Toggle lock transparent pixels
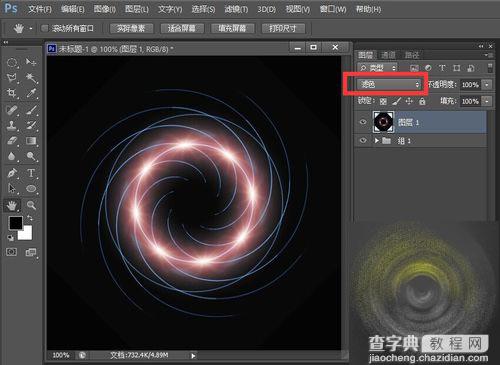This screenshot has height=365, width=500. (383, 101)
